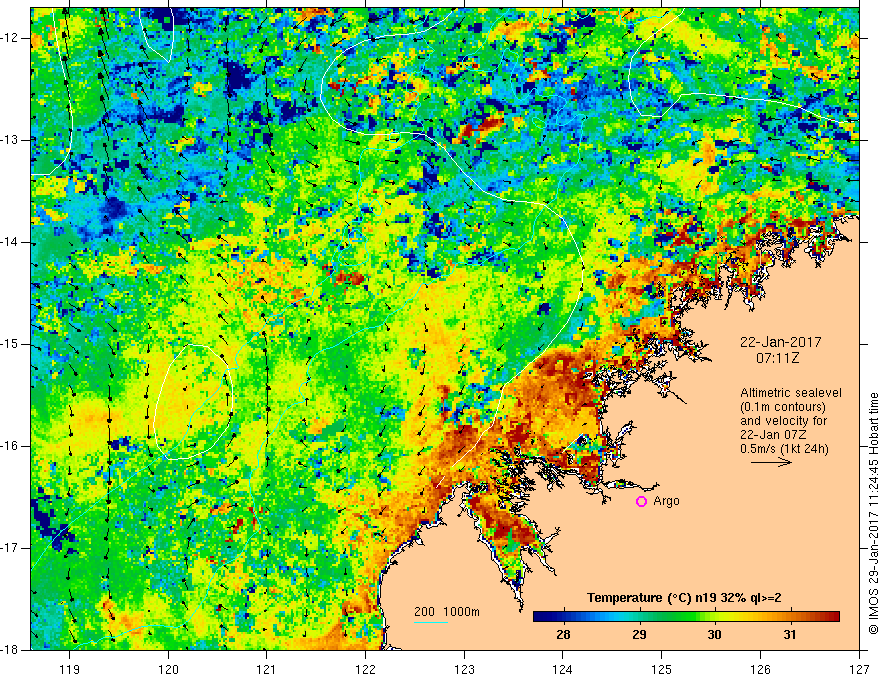Click the '0.5m/s (1kt 24h)' velocity text
The width and height of the screenshot is (880, 680).
[x=784, y=449]
